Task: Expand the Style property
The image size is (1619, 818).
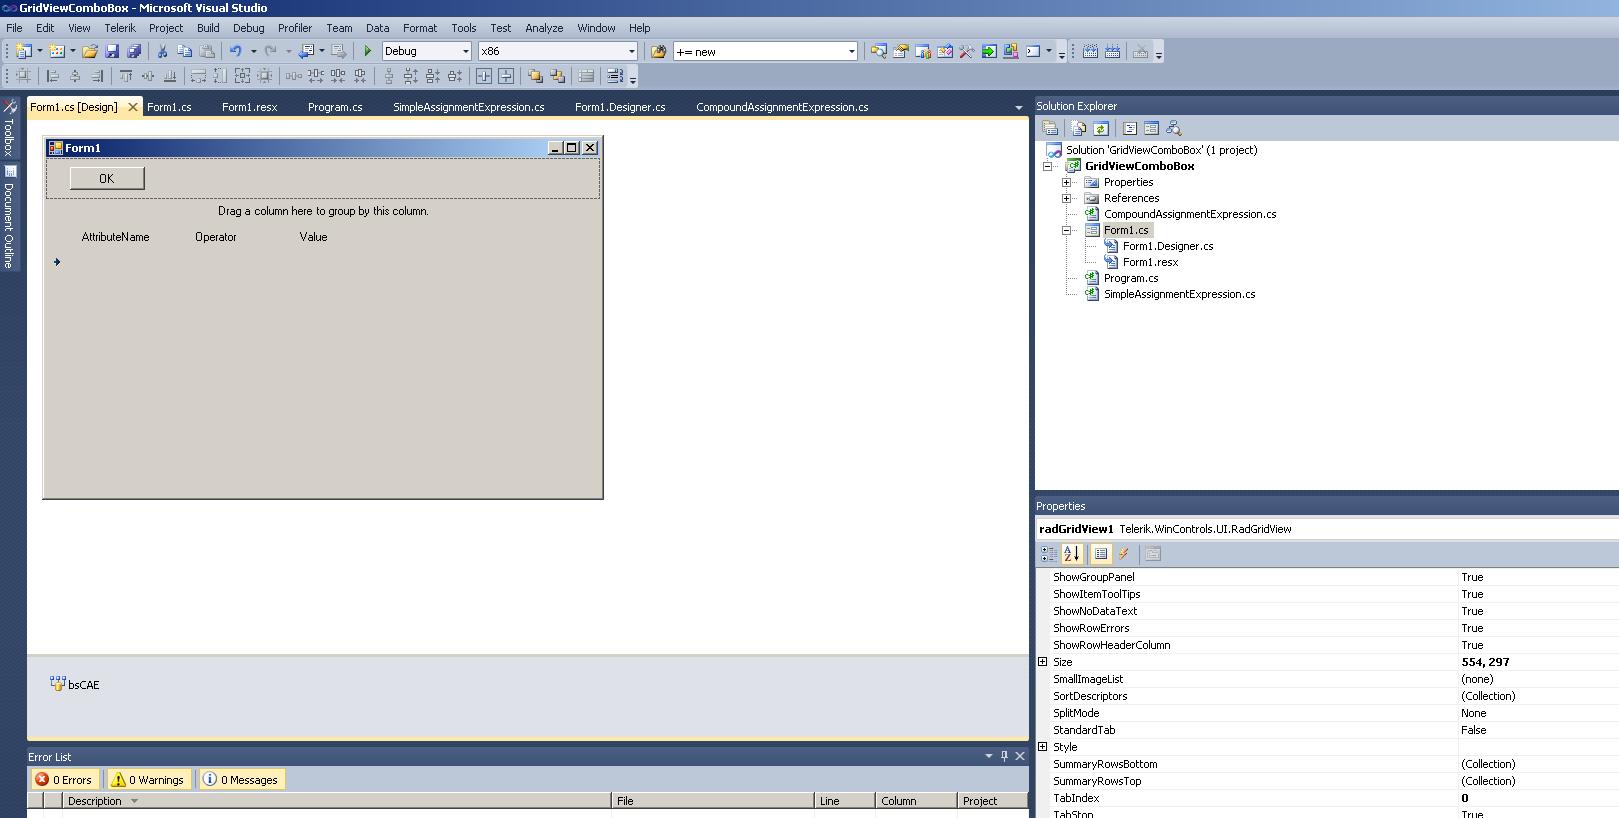Action: tap(1042, 747)
